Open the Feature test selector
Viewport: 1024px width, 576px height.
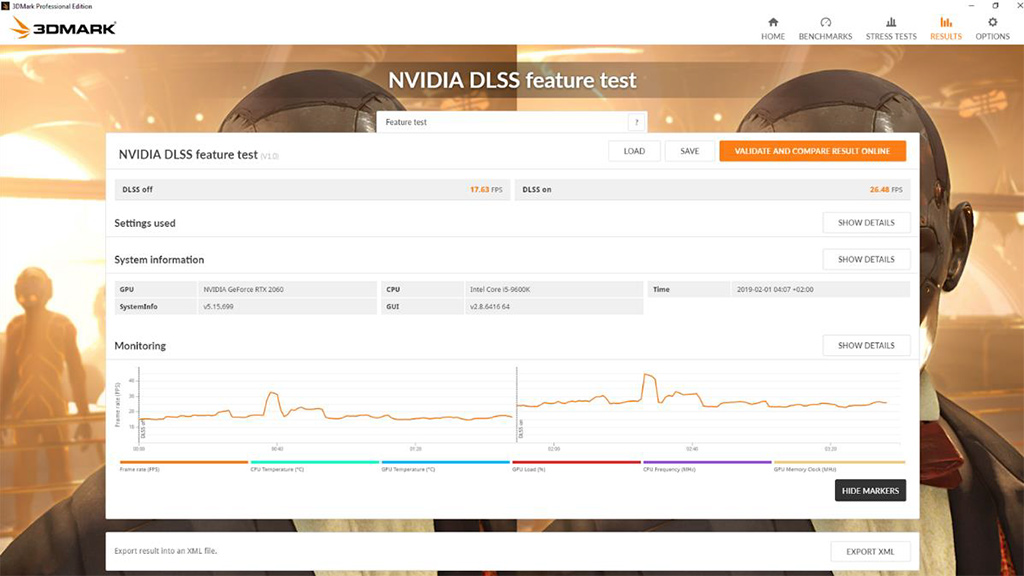coord(511,122)
